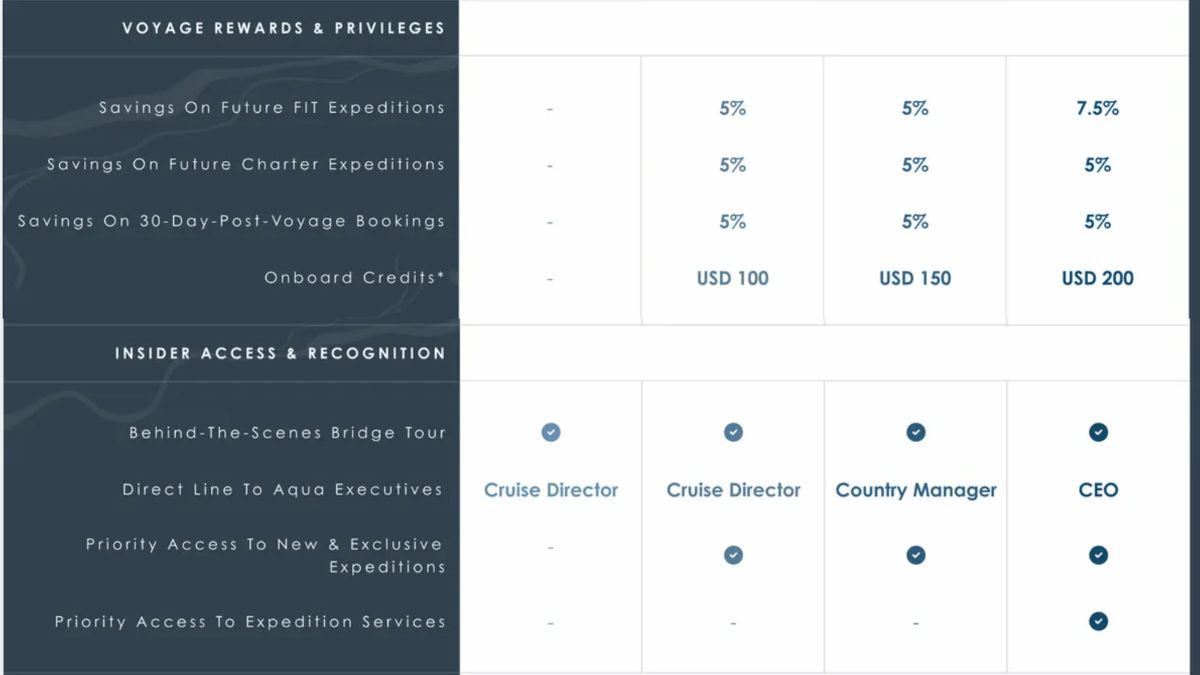Viewport: 1200px width, 675px height.
Task: Click the New & Exclusive Expeditions checkmark below CEO
Action: (x=1098, y=555)
